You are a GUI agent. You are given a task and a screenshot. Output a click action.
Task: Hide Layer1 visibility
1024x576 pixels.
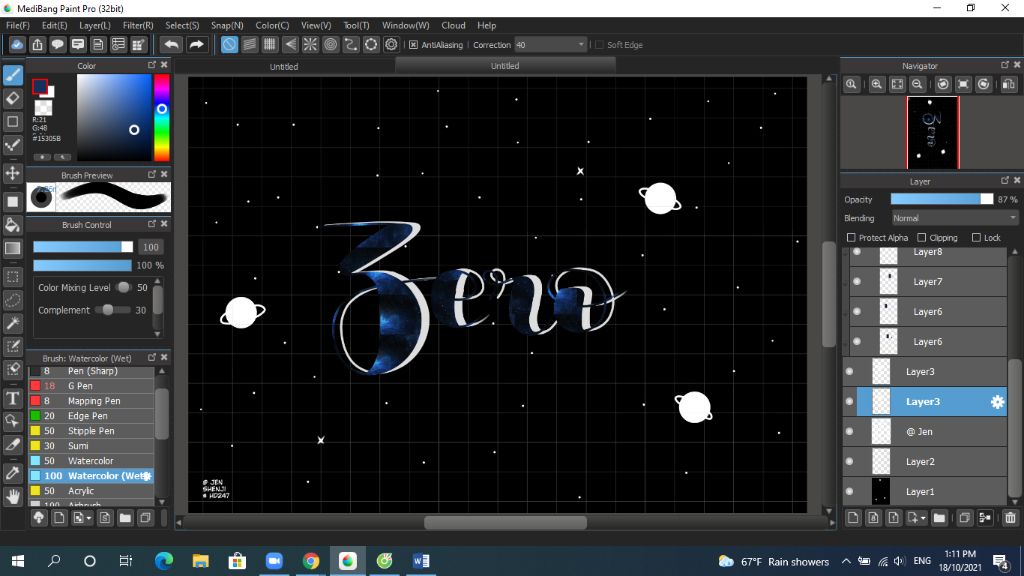(x=849, y=491)
